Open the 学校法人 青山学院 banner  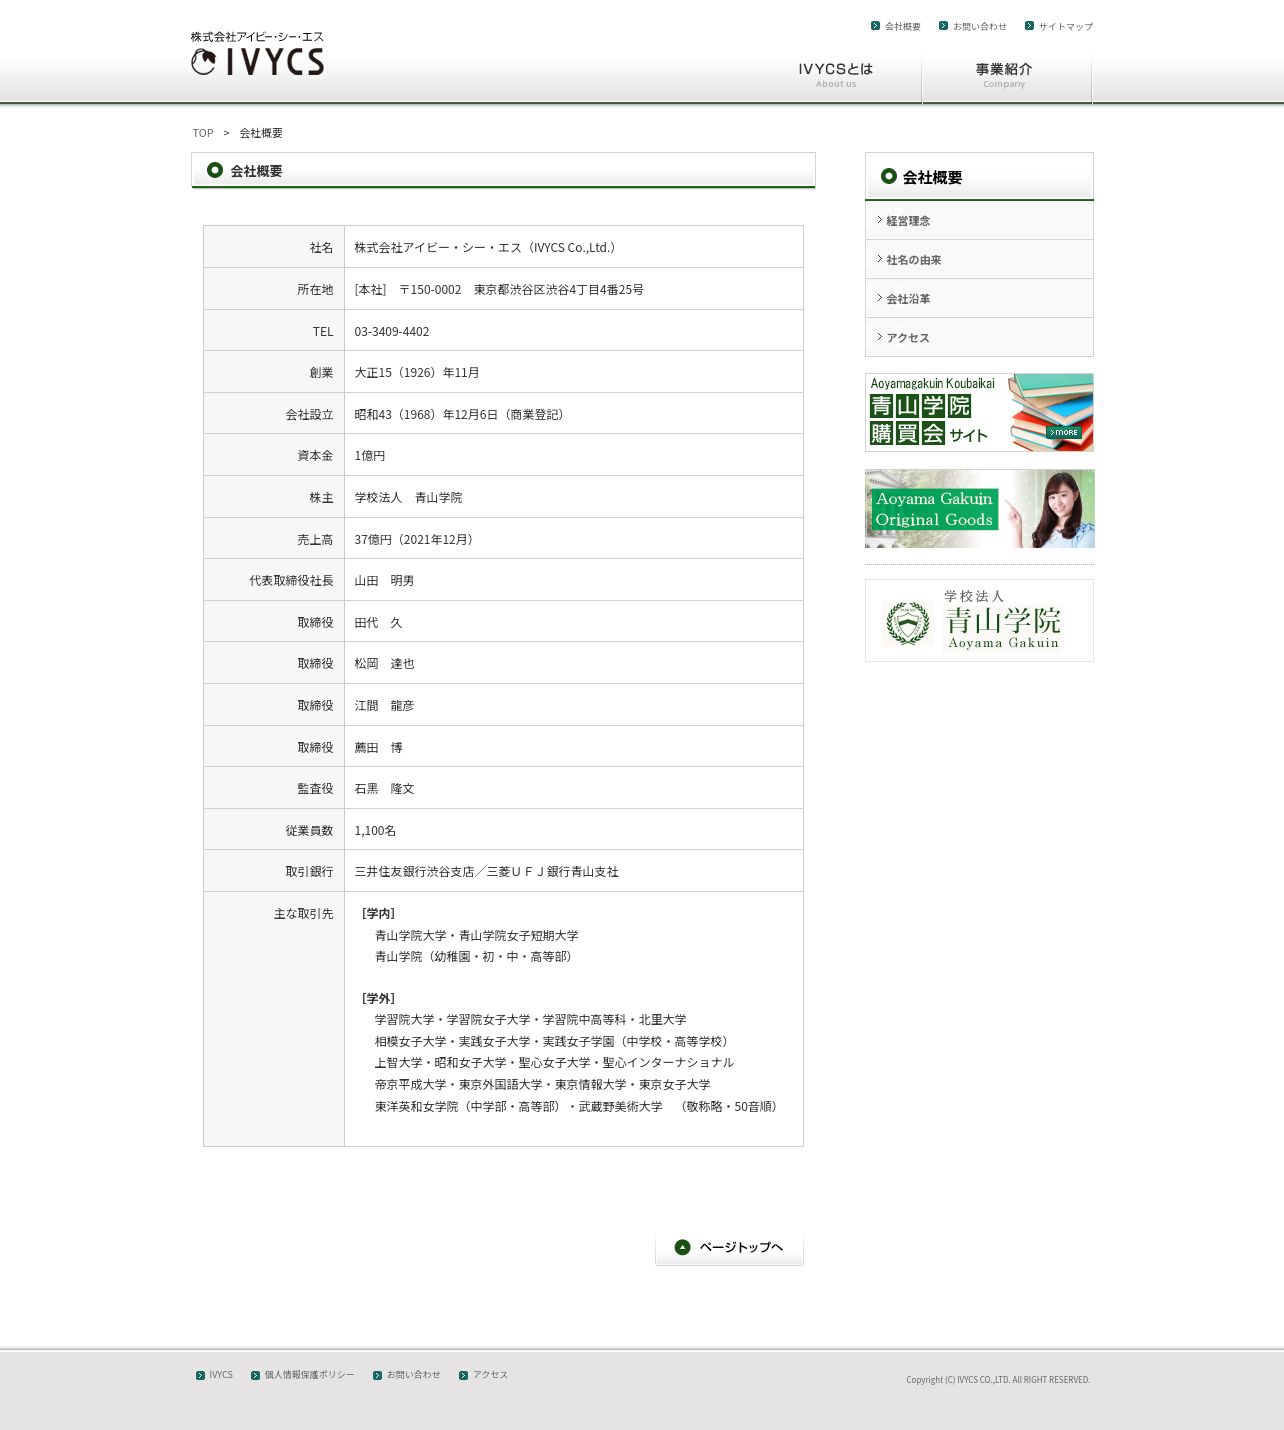[979, 621]
